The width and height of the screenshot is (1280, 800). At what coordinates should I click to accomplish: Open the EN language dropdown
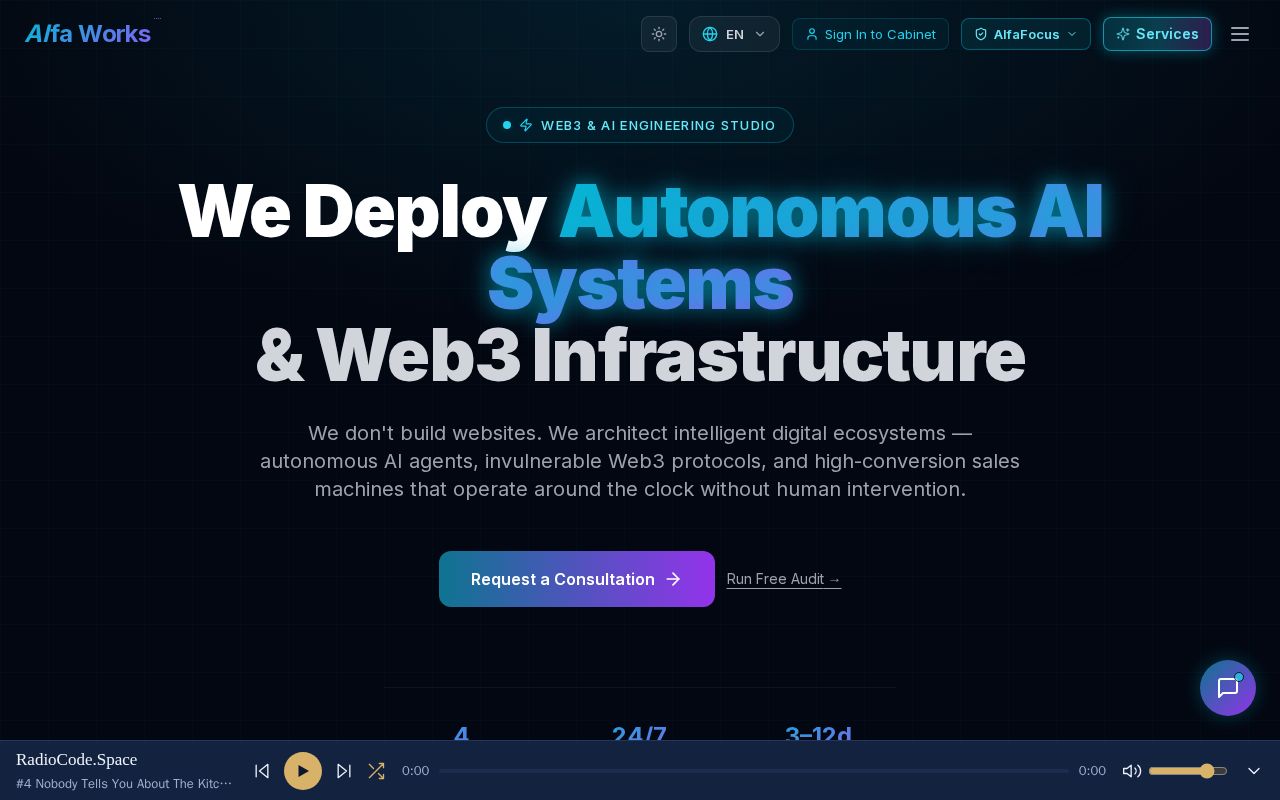pos(734,34)
